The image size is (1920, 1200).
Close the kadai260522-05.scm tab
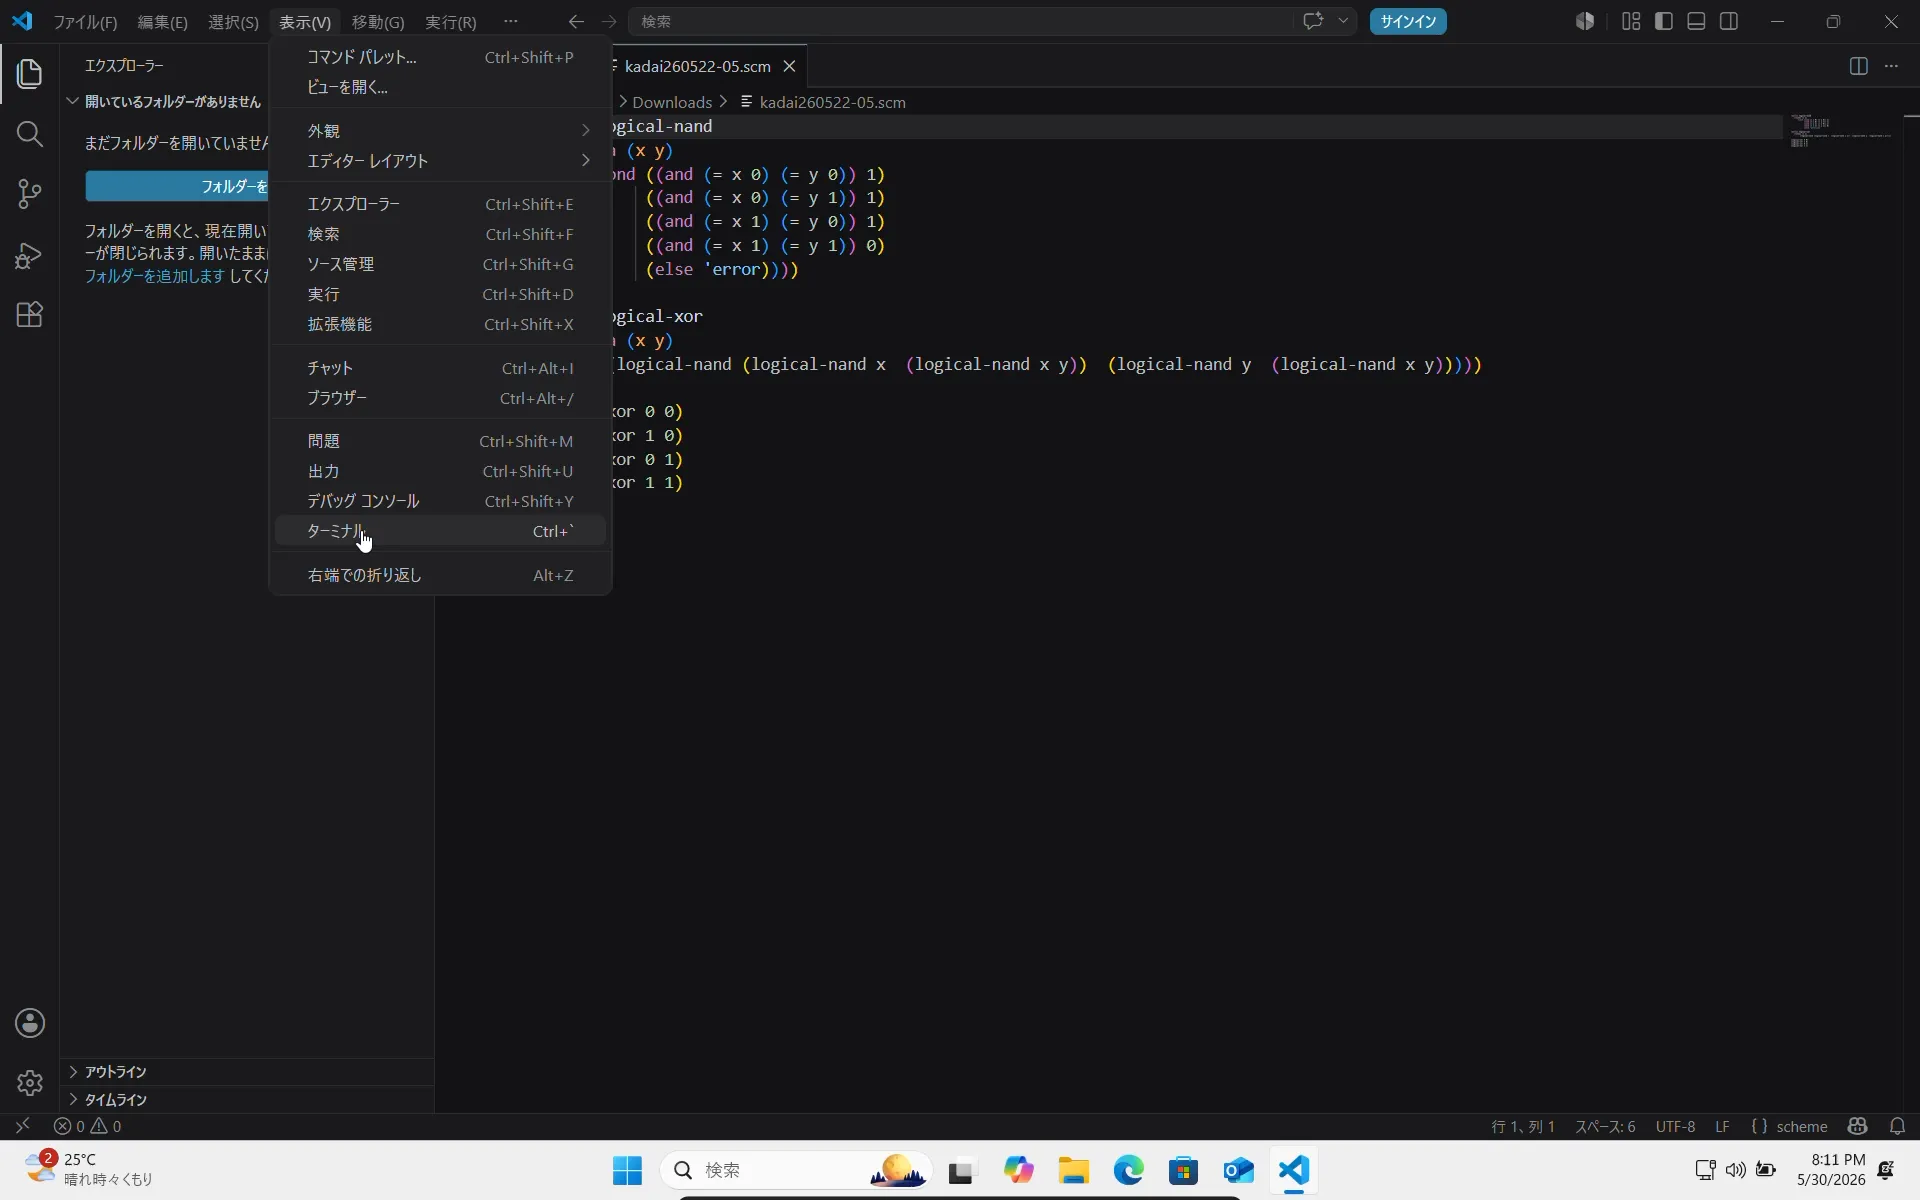(x=789, y=66)
